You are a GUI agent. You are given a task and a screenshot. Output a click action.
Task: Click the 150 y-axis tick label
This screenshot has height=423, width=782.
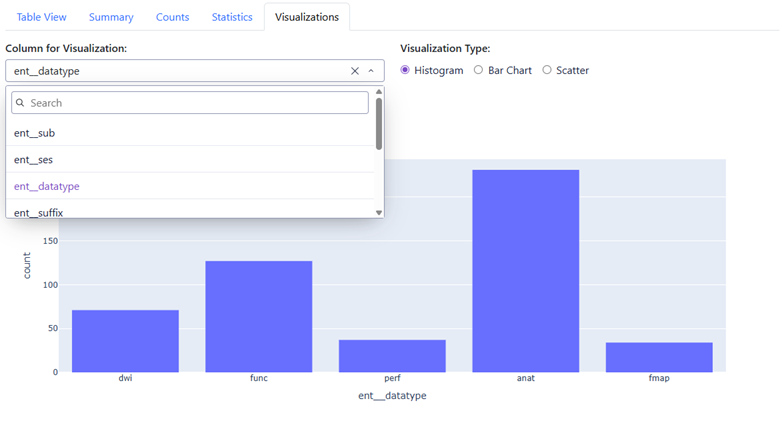tap(50, 241)
